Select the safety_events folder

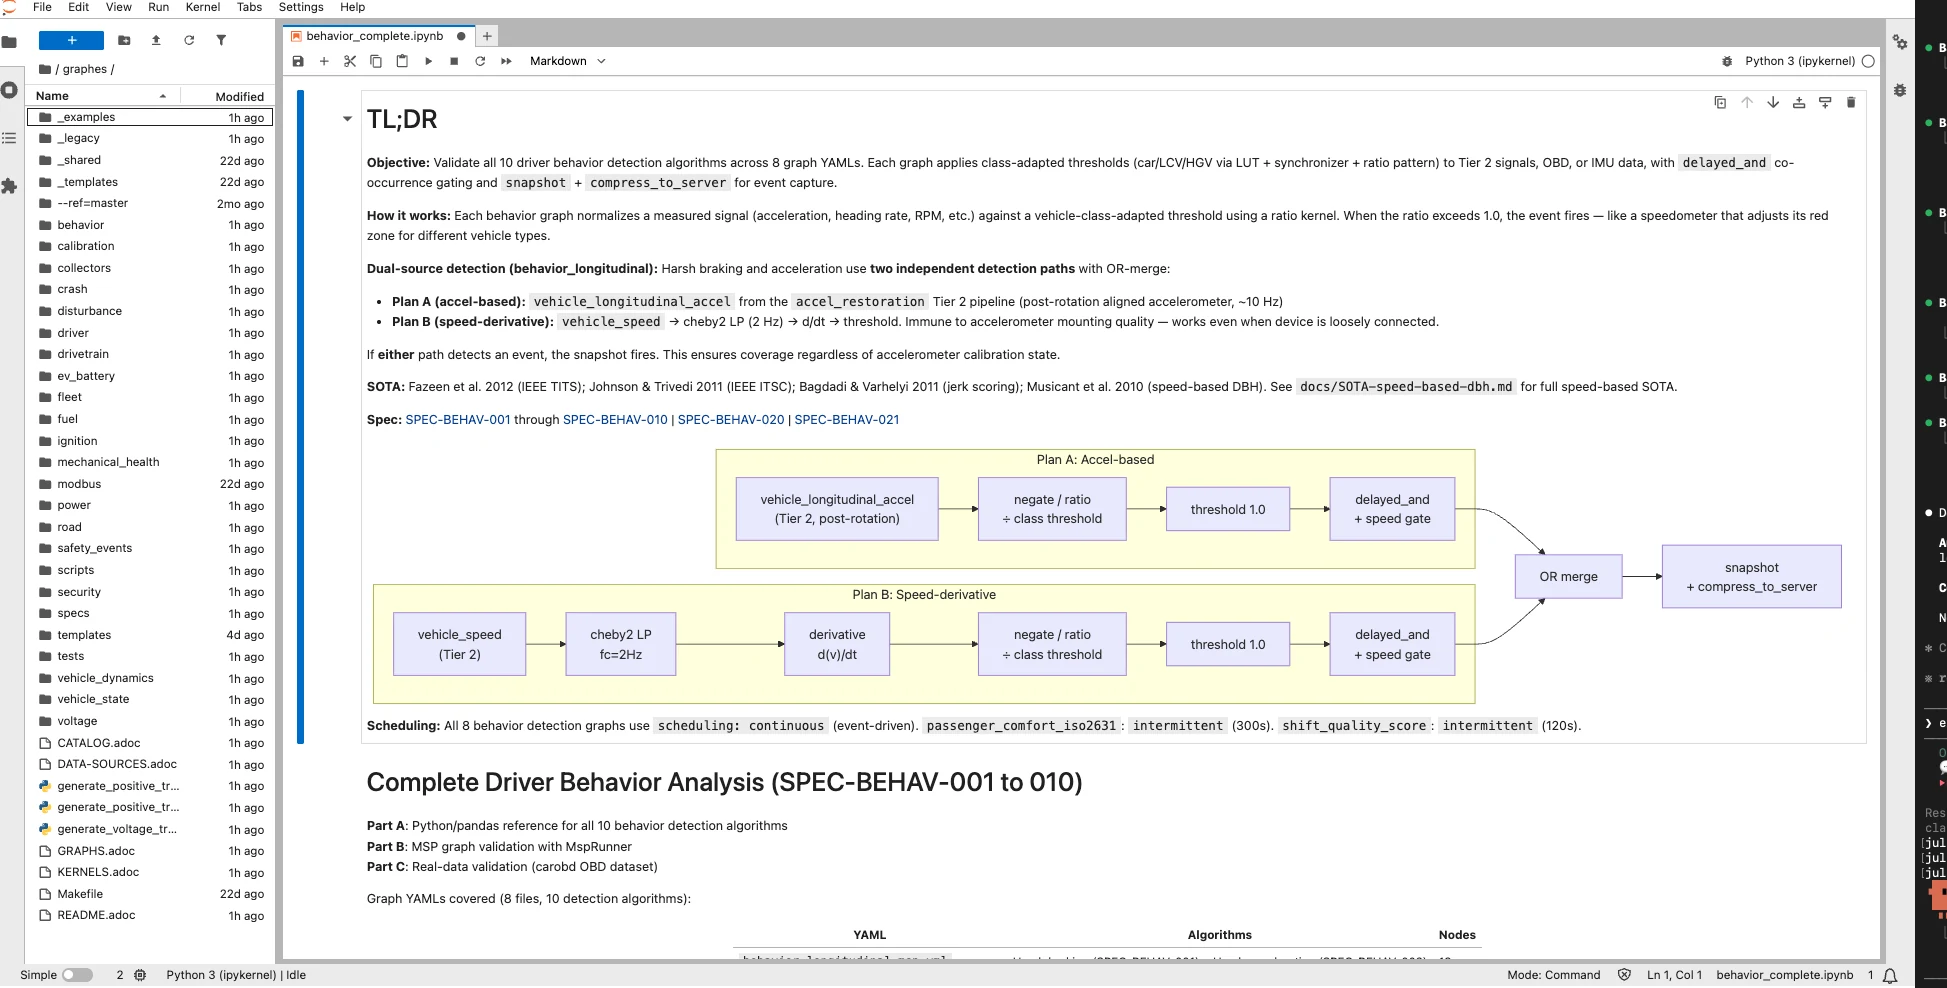(150, 548)
